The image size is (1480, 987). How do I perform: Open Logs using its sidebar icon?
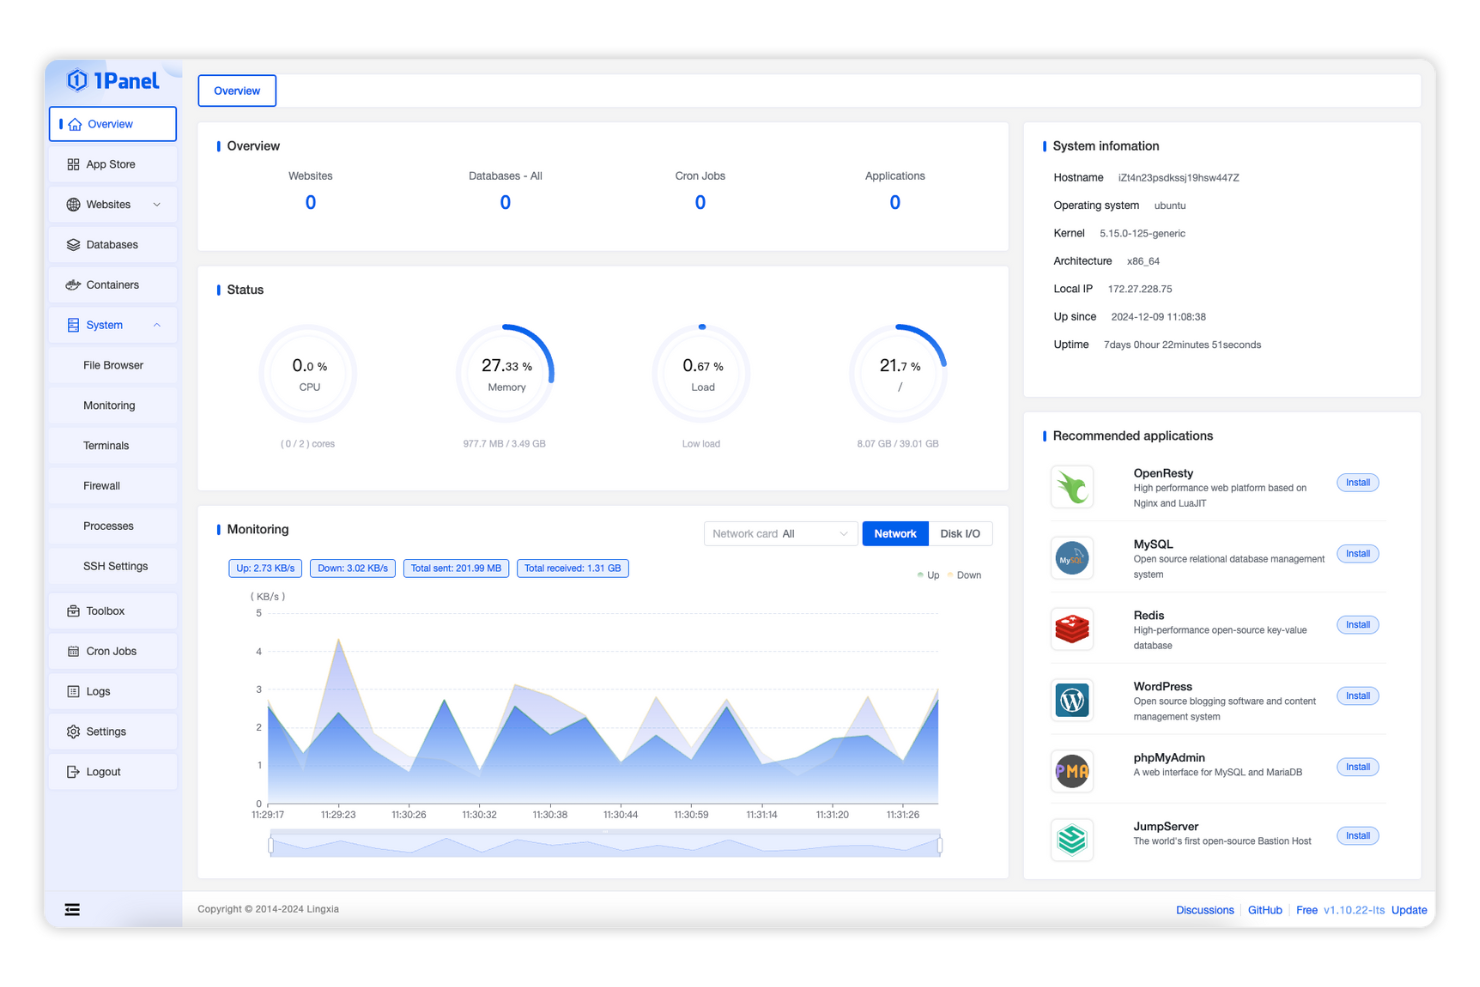click(x=73, y=692)
